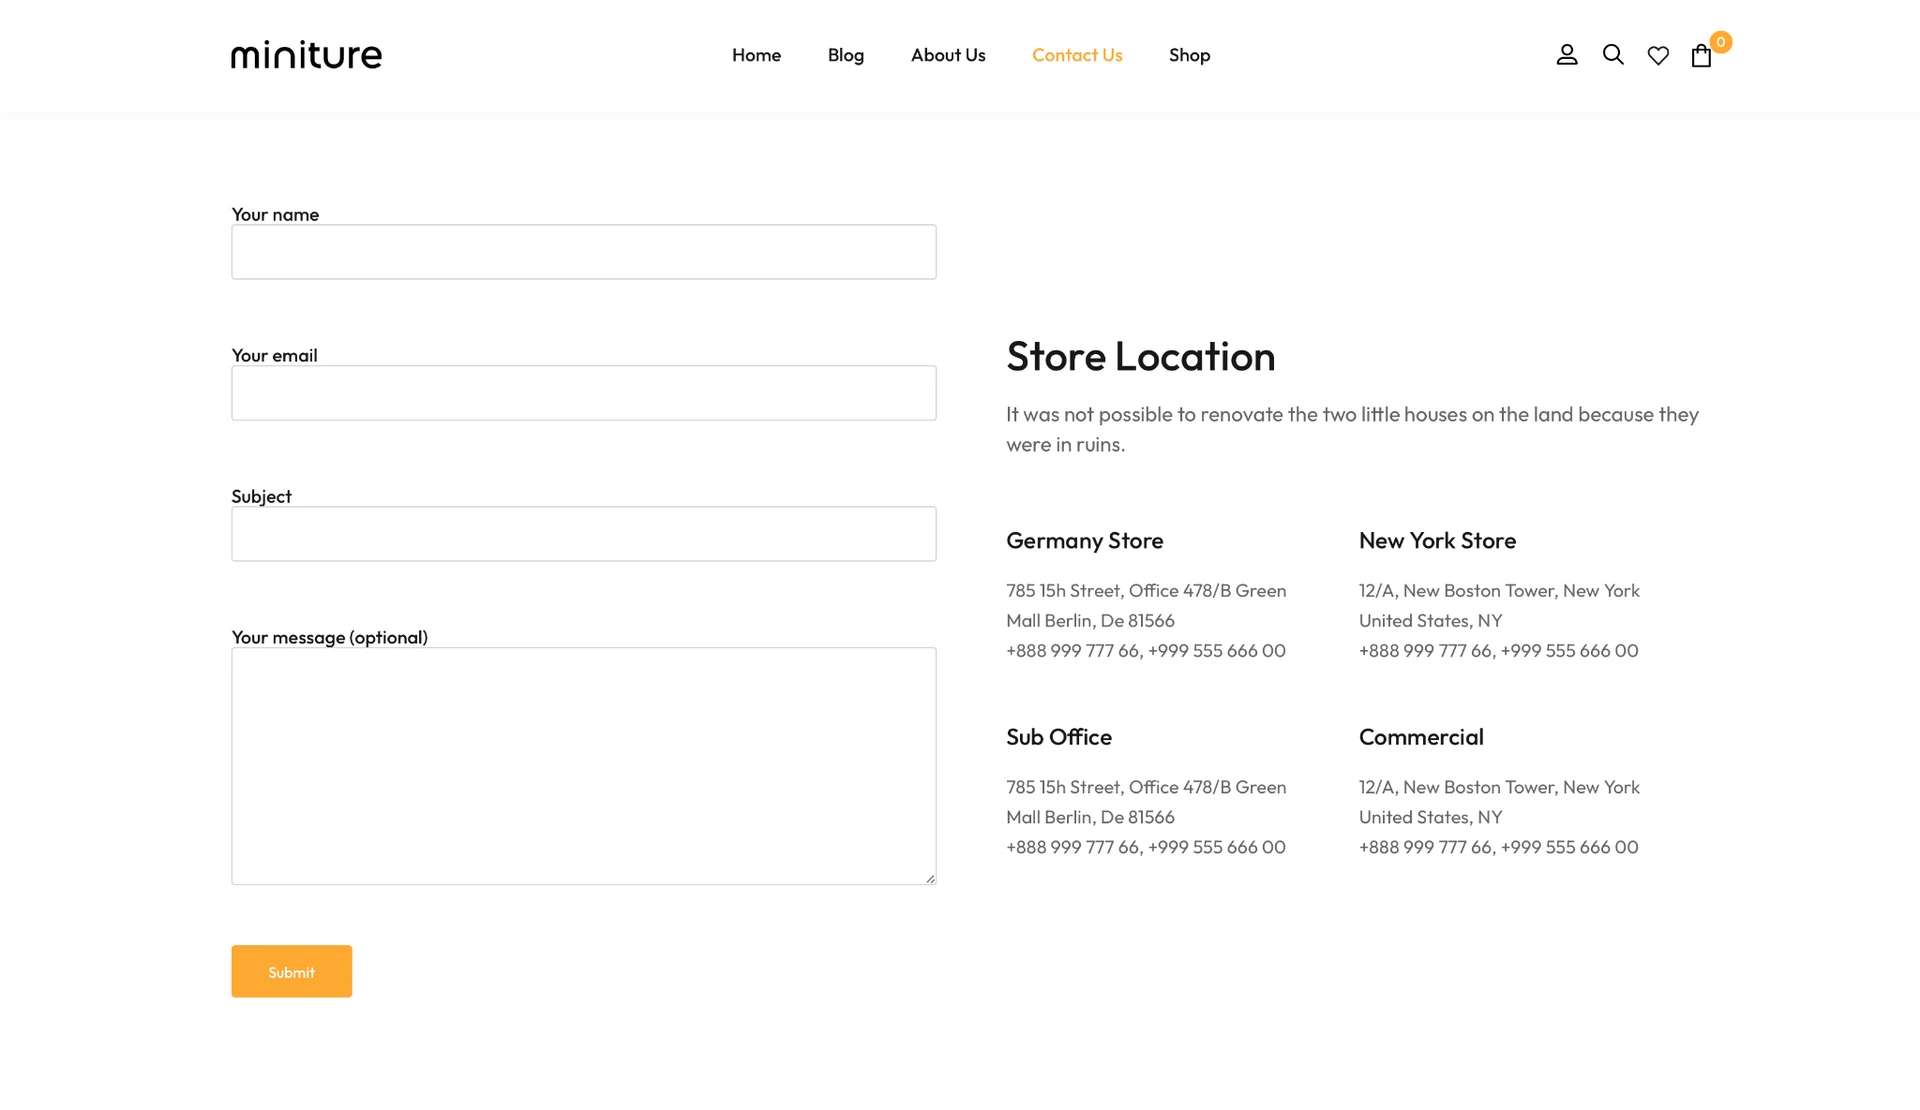The image size is (1920, 1110).
Task: Open the Shop menu item
Action: pos(1189,55)
